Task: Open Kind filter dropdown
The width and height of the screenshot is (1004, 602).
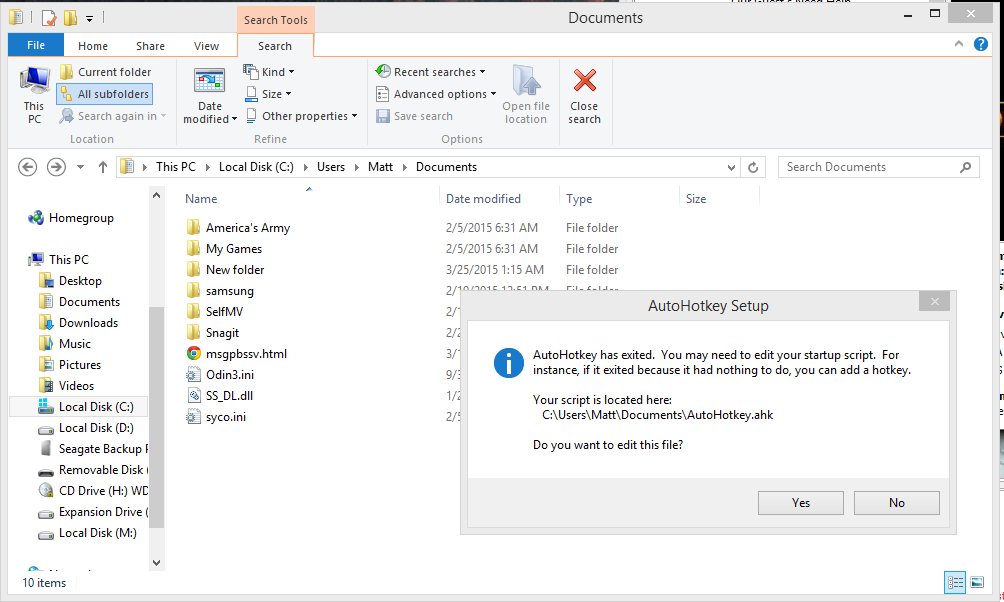Action: click(269, 72)
